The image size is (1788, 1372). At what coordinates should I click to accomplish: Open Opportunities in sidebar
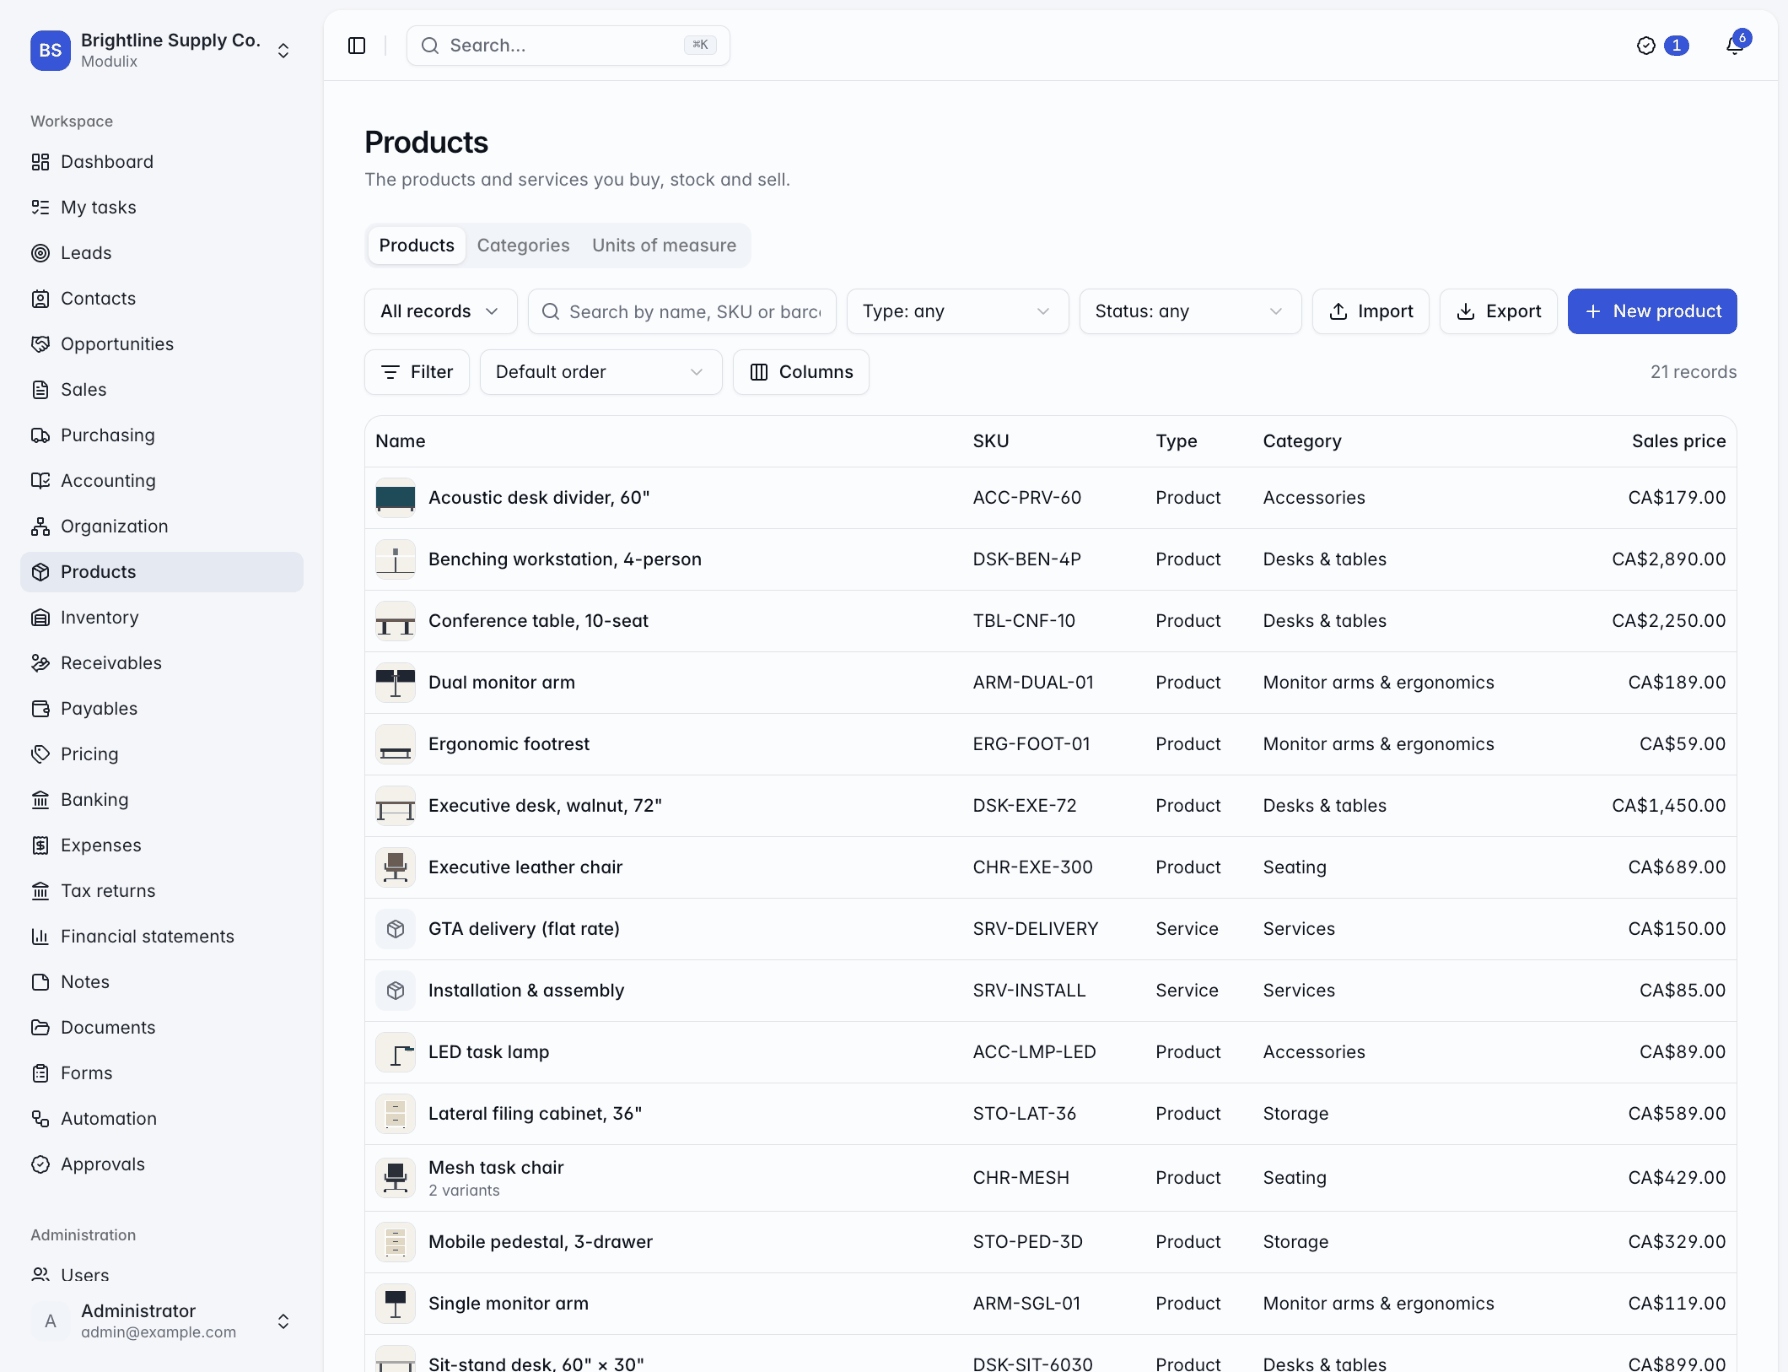click(162, 344)
